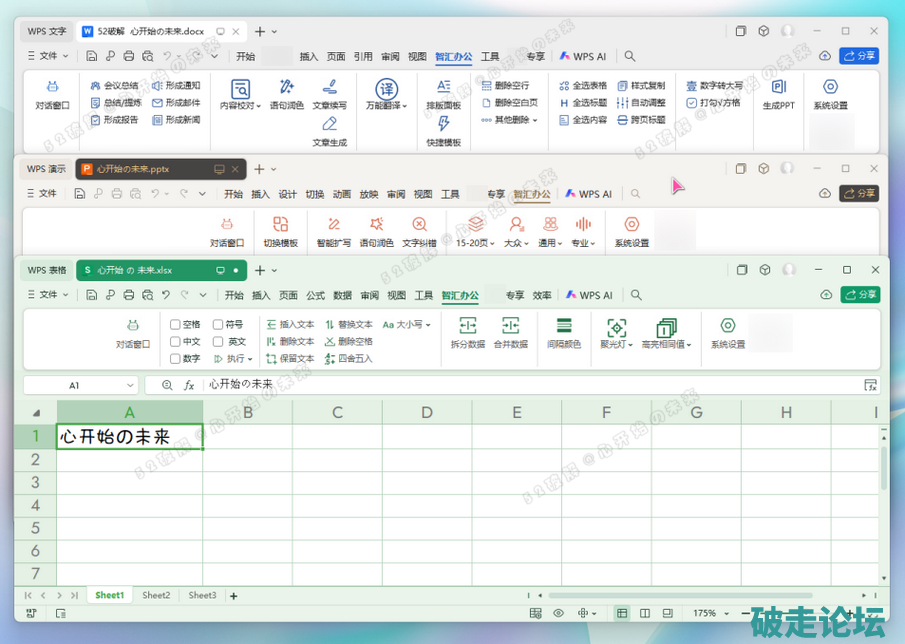Viewport: 905px width, 644px height.
Task: Click 文字纠错 icon in Presentation ribbon
Action: [419, 225]
